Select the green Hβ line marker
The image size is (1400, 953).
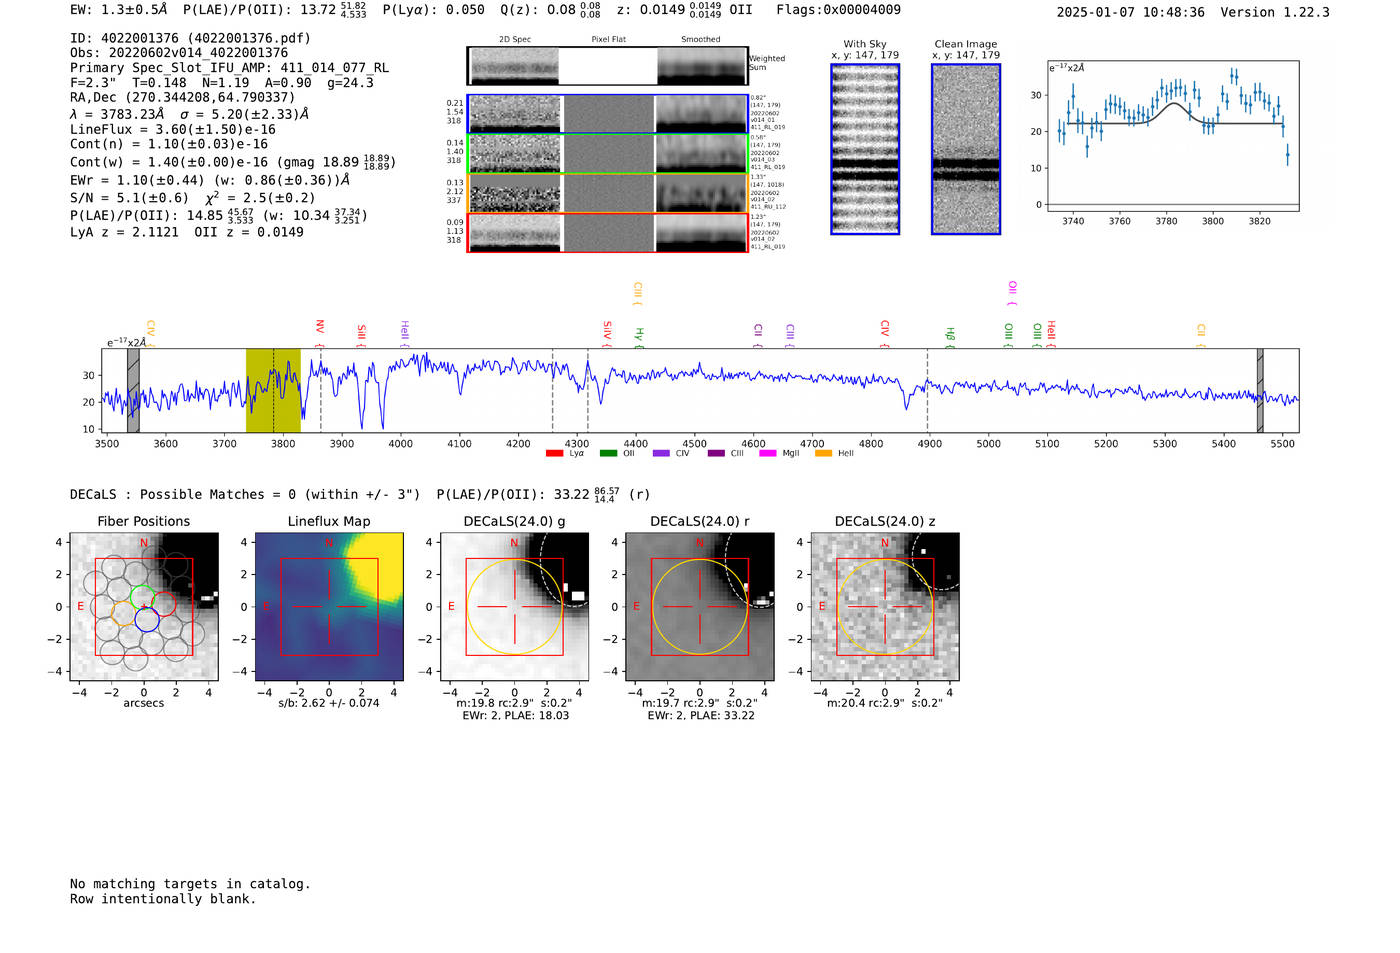tap(950, 338)
